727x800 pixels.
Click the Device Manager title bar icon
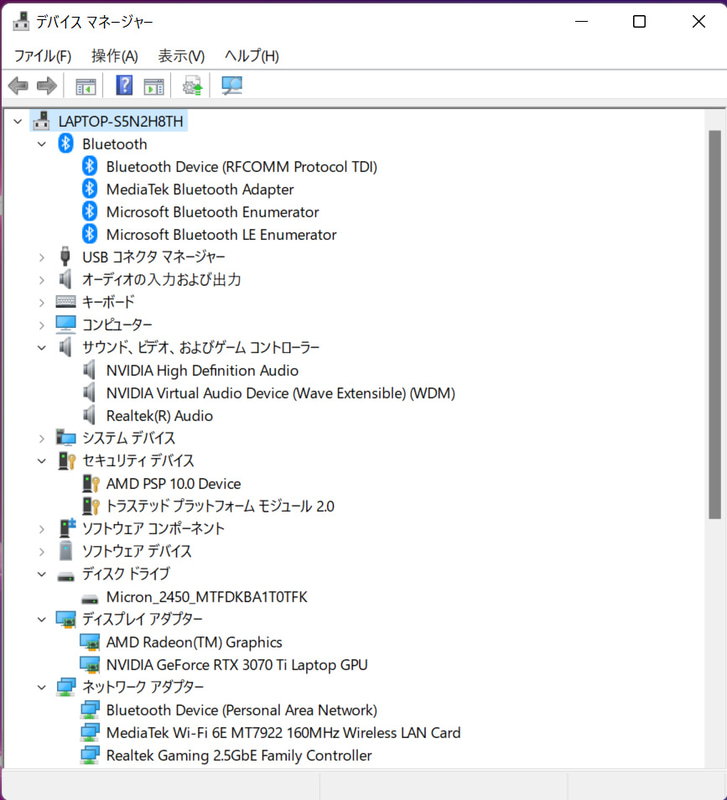tap(21, 21)
